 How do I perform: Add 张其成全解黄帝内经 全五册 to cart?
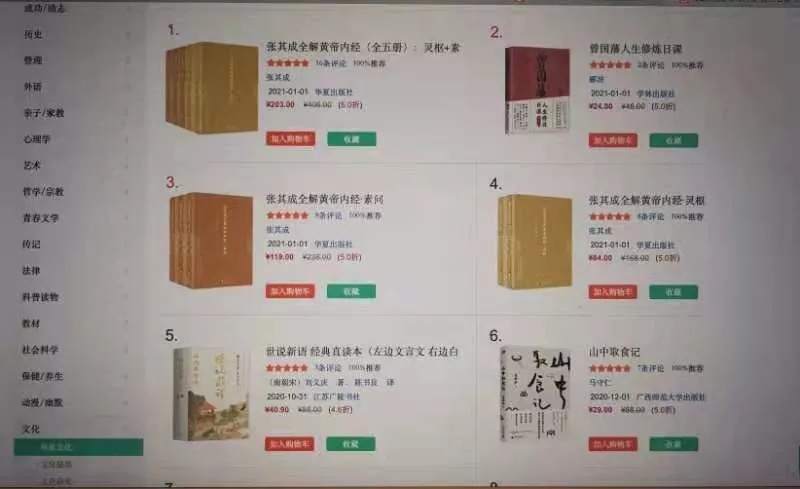coord(290,139)
